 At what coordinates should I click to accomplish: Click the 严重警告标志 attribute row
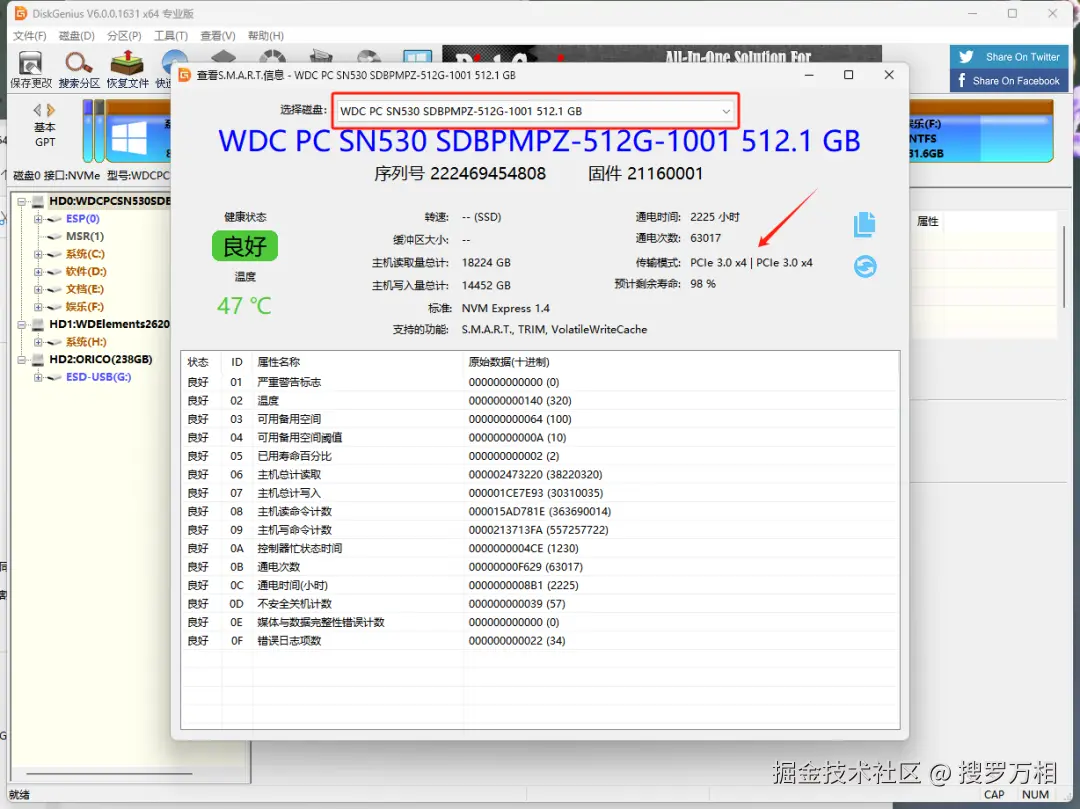click(x=540, y=382)
